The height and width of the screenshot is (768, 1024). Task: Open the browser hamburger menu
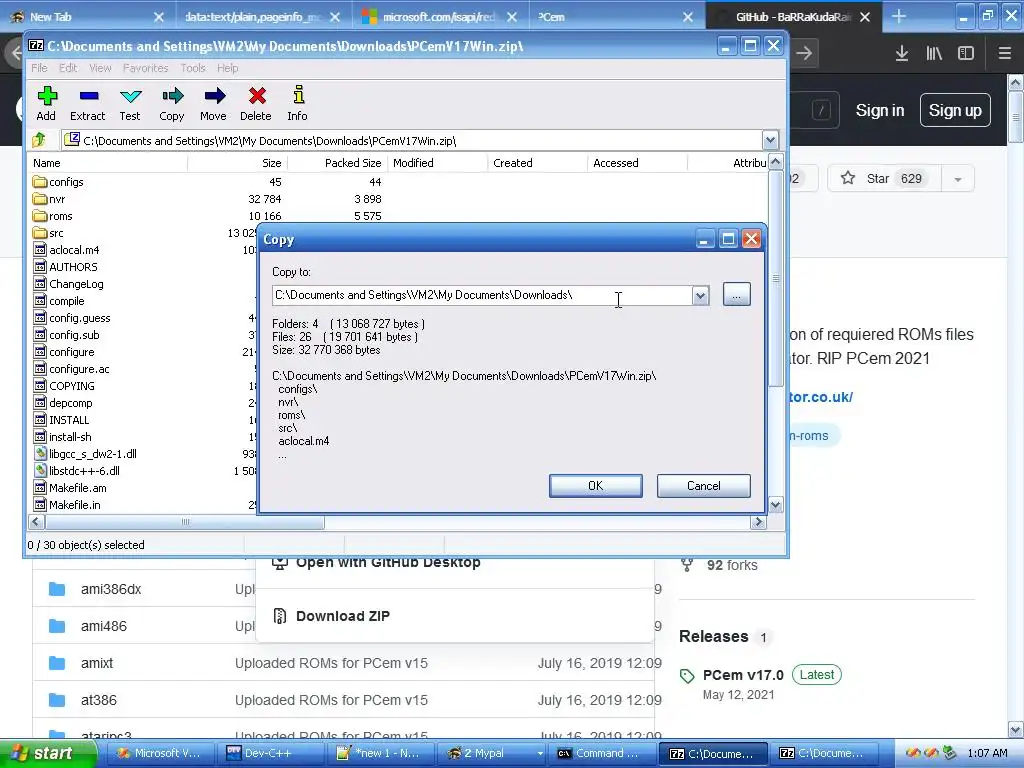[1004, 53]
